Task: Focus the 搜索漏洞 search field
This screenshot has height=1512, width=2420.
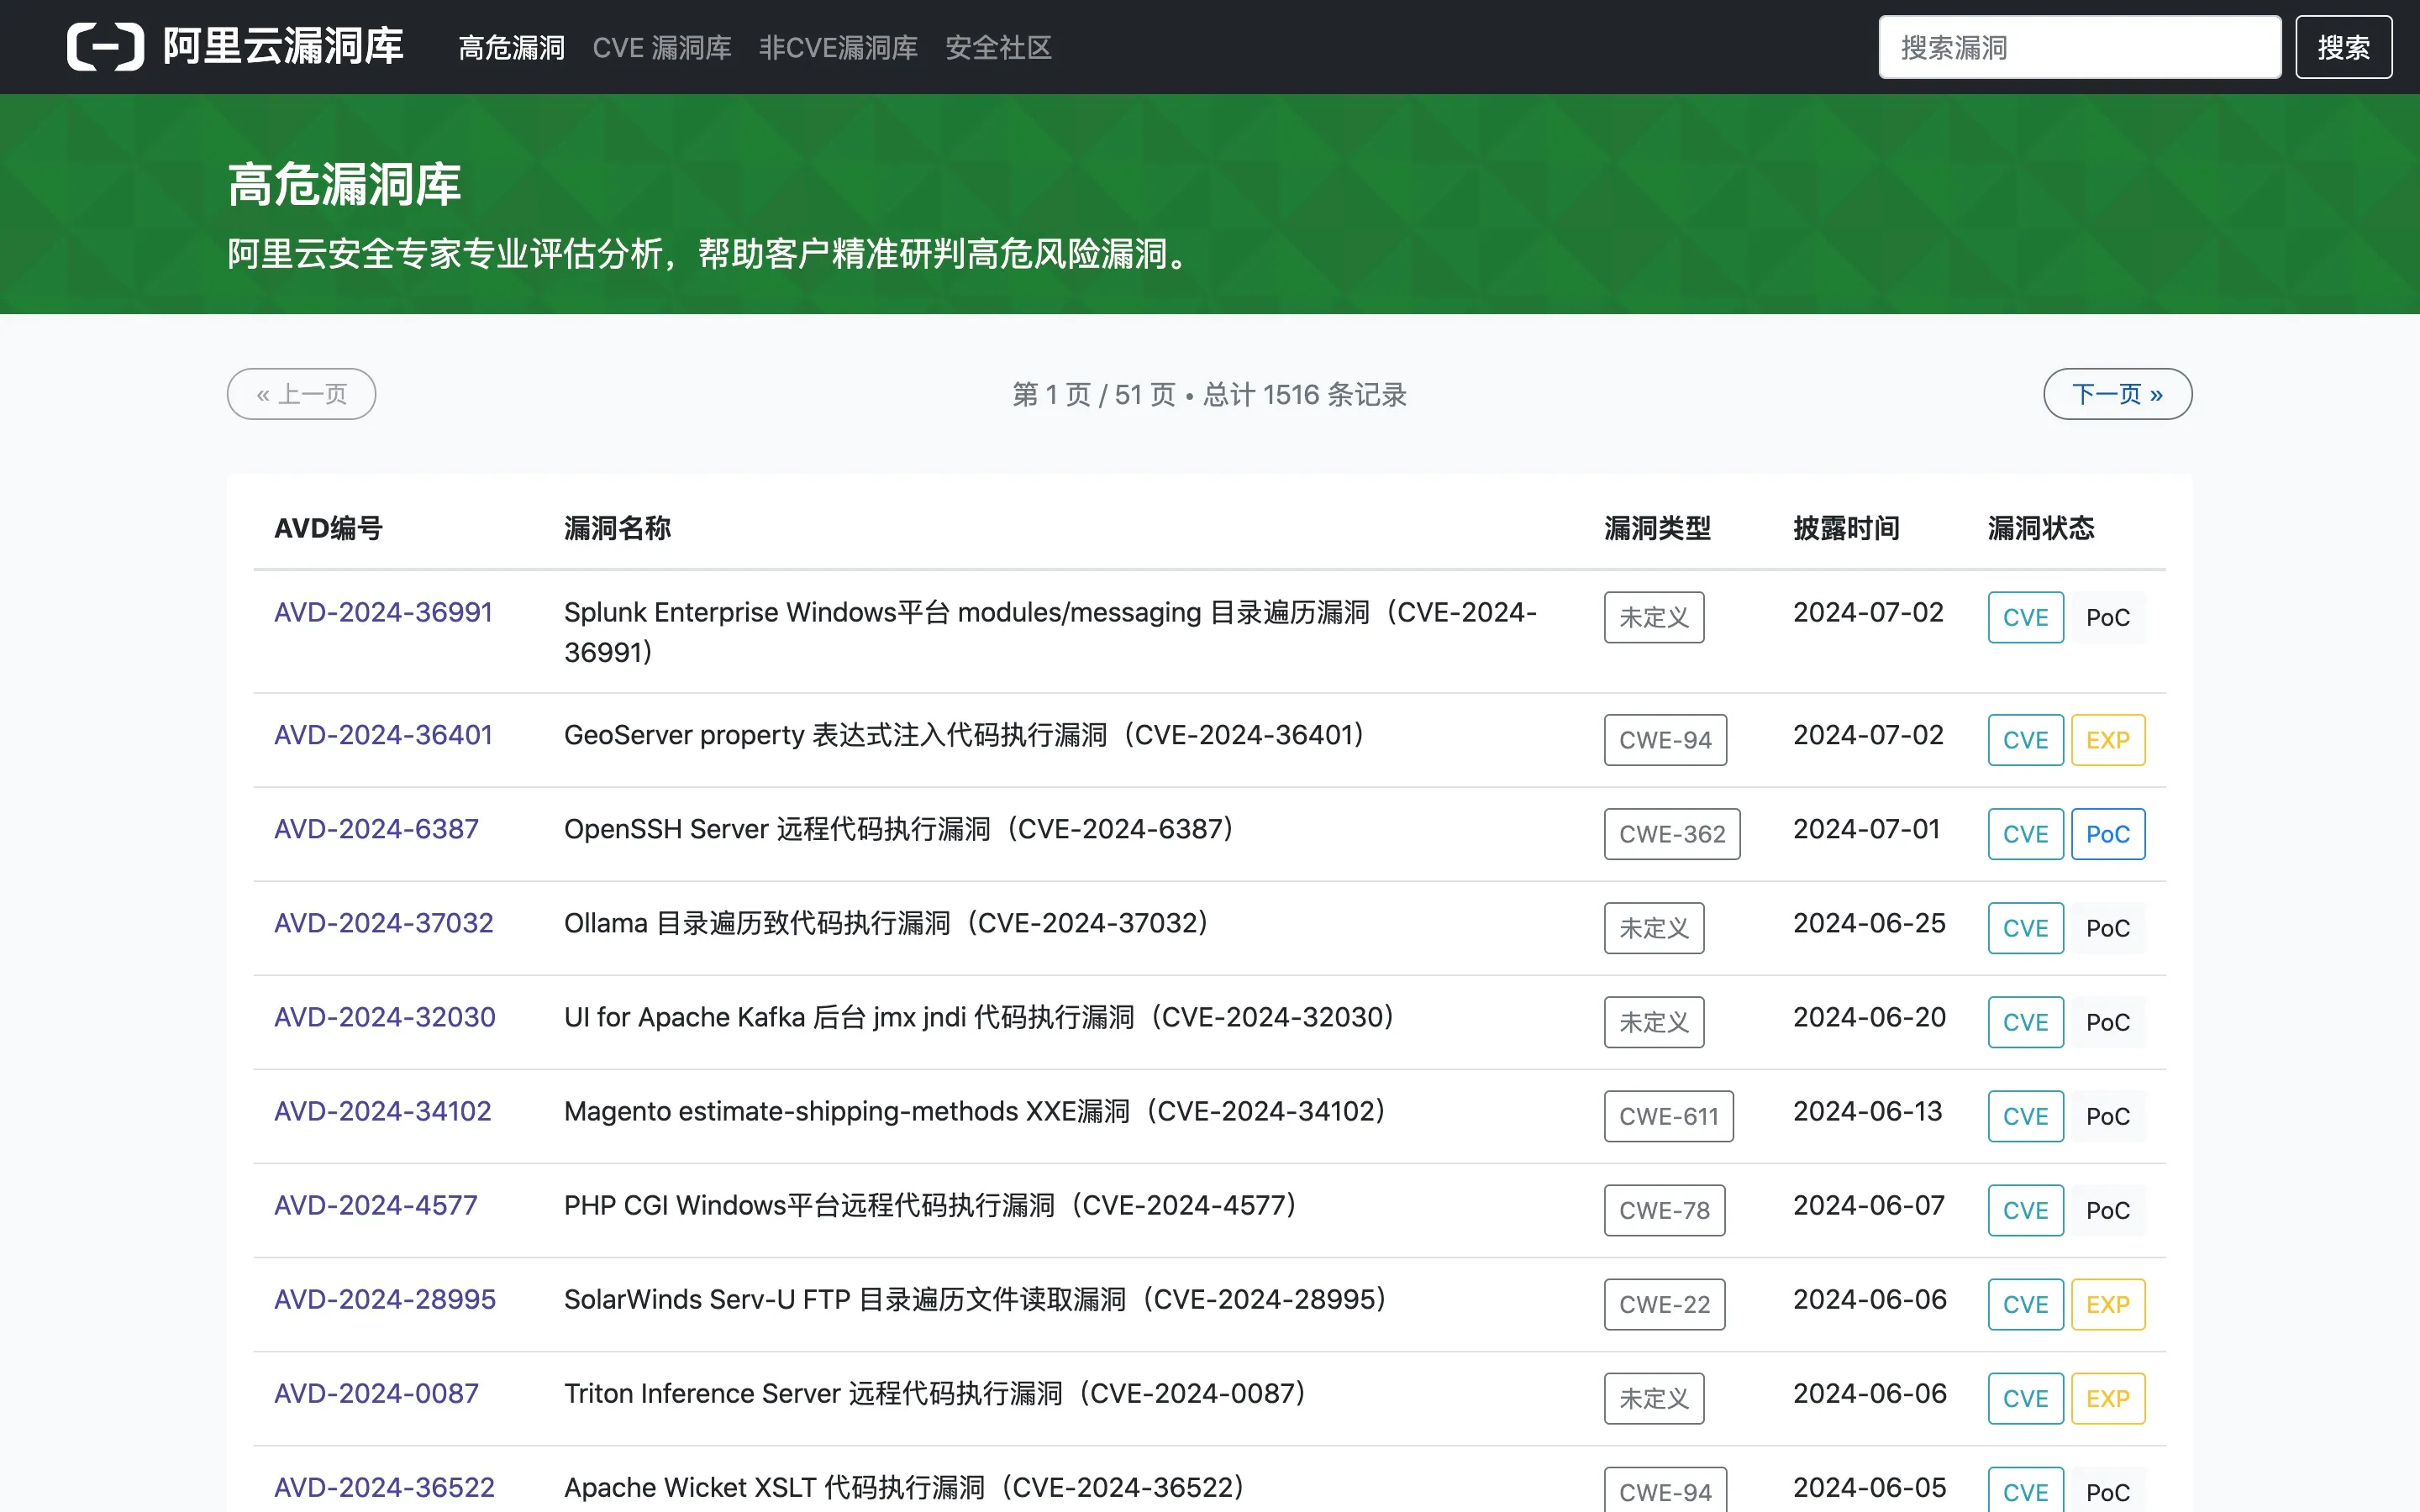Action: click(2079, 47)
